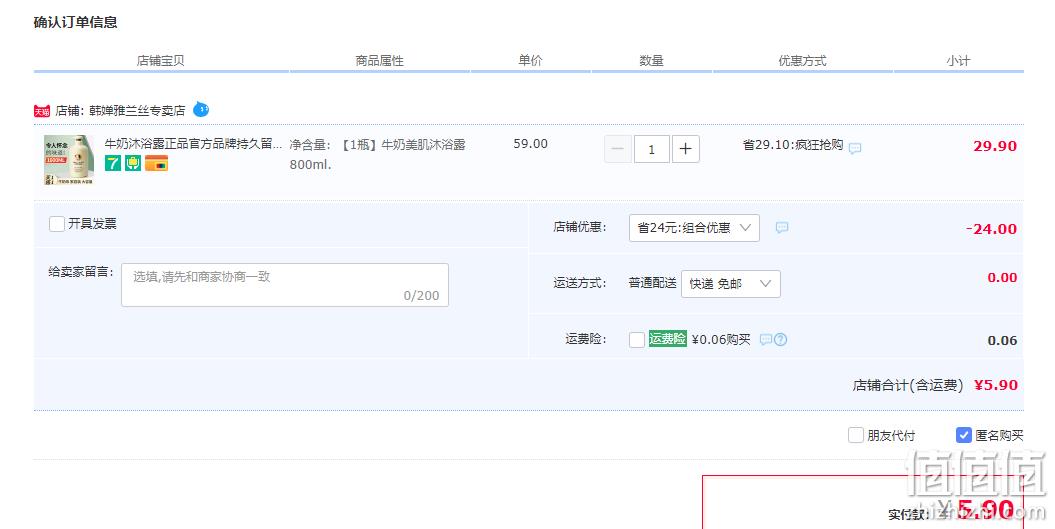This screenshot has height=529, width=1055.
Task: Check the 开具发票 invoice checkbox
Action: coord(57,223)
